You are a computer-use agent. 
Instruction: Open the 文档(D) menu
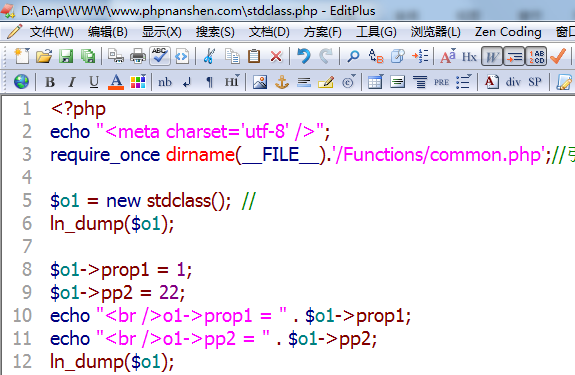[269, 32]
